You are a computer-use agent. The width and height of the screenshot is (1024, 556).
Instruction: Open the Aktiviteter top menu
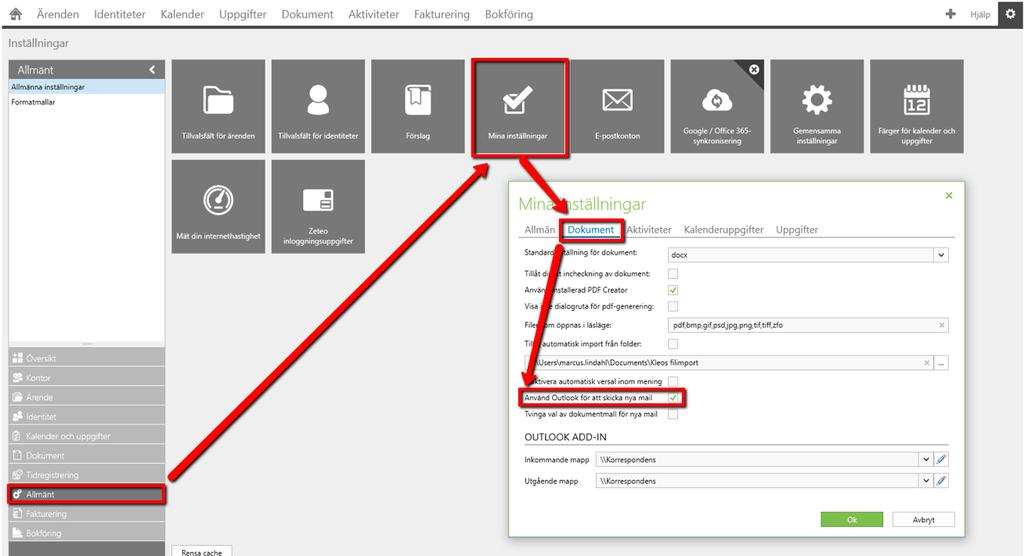click(374, 14)
